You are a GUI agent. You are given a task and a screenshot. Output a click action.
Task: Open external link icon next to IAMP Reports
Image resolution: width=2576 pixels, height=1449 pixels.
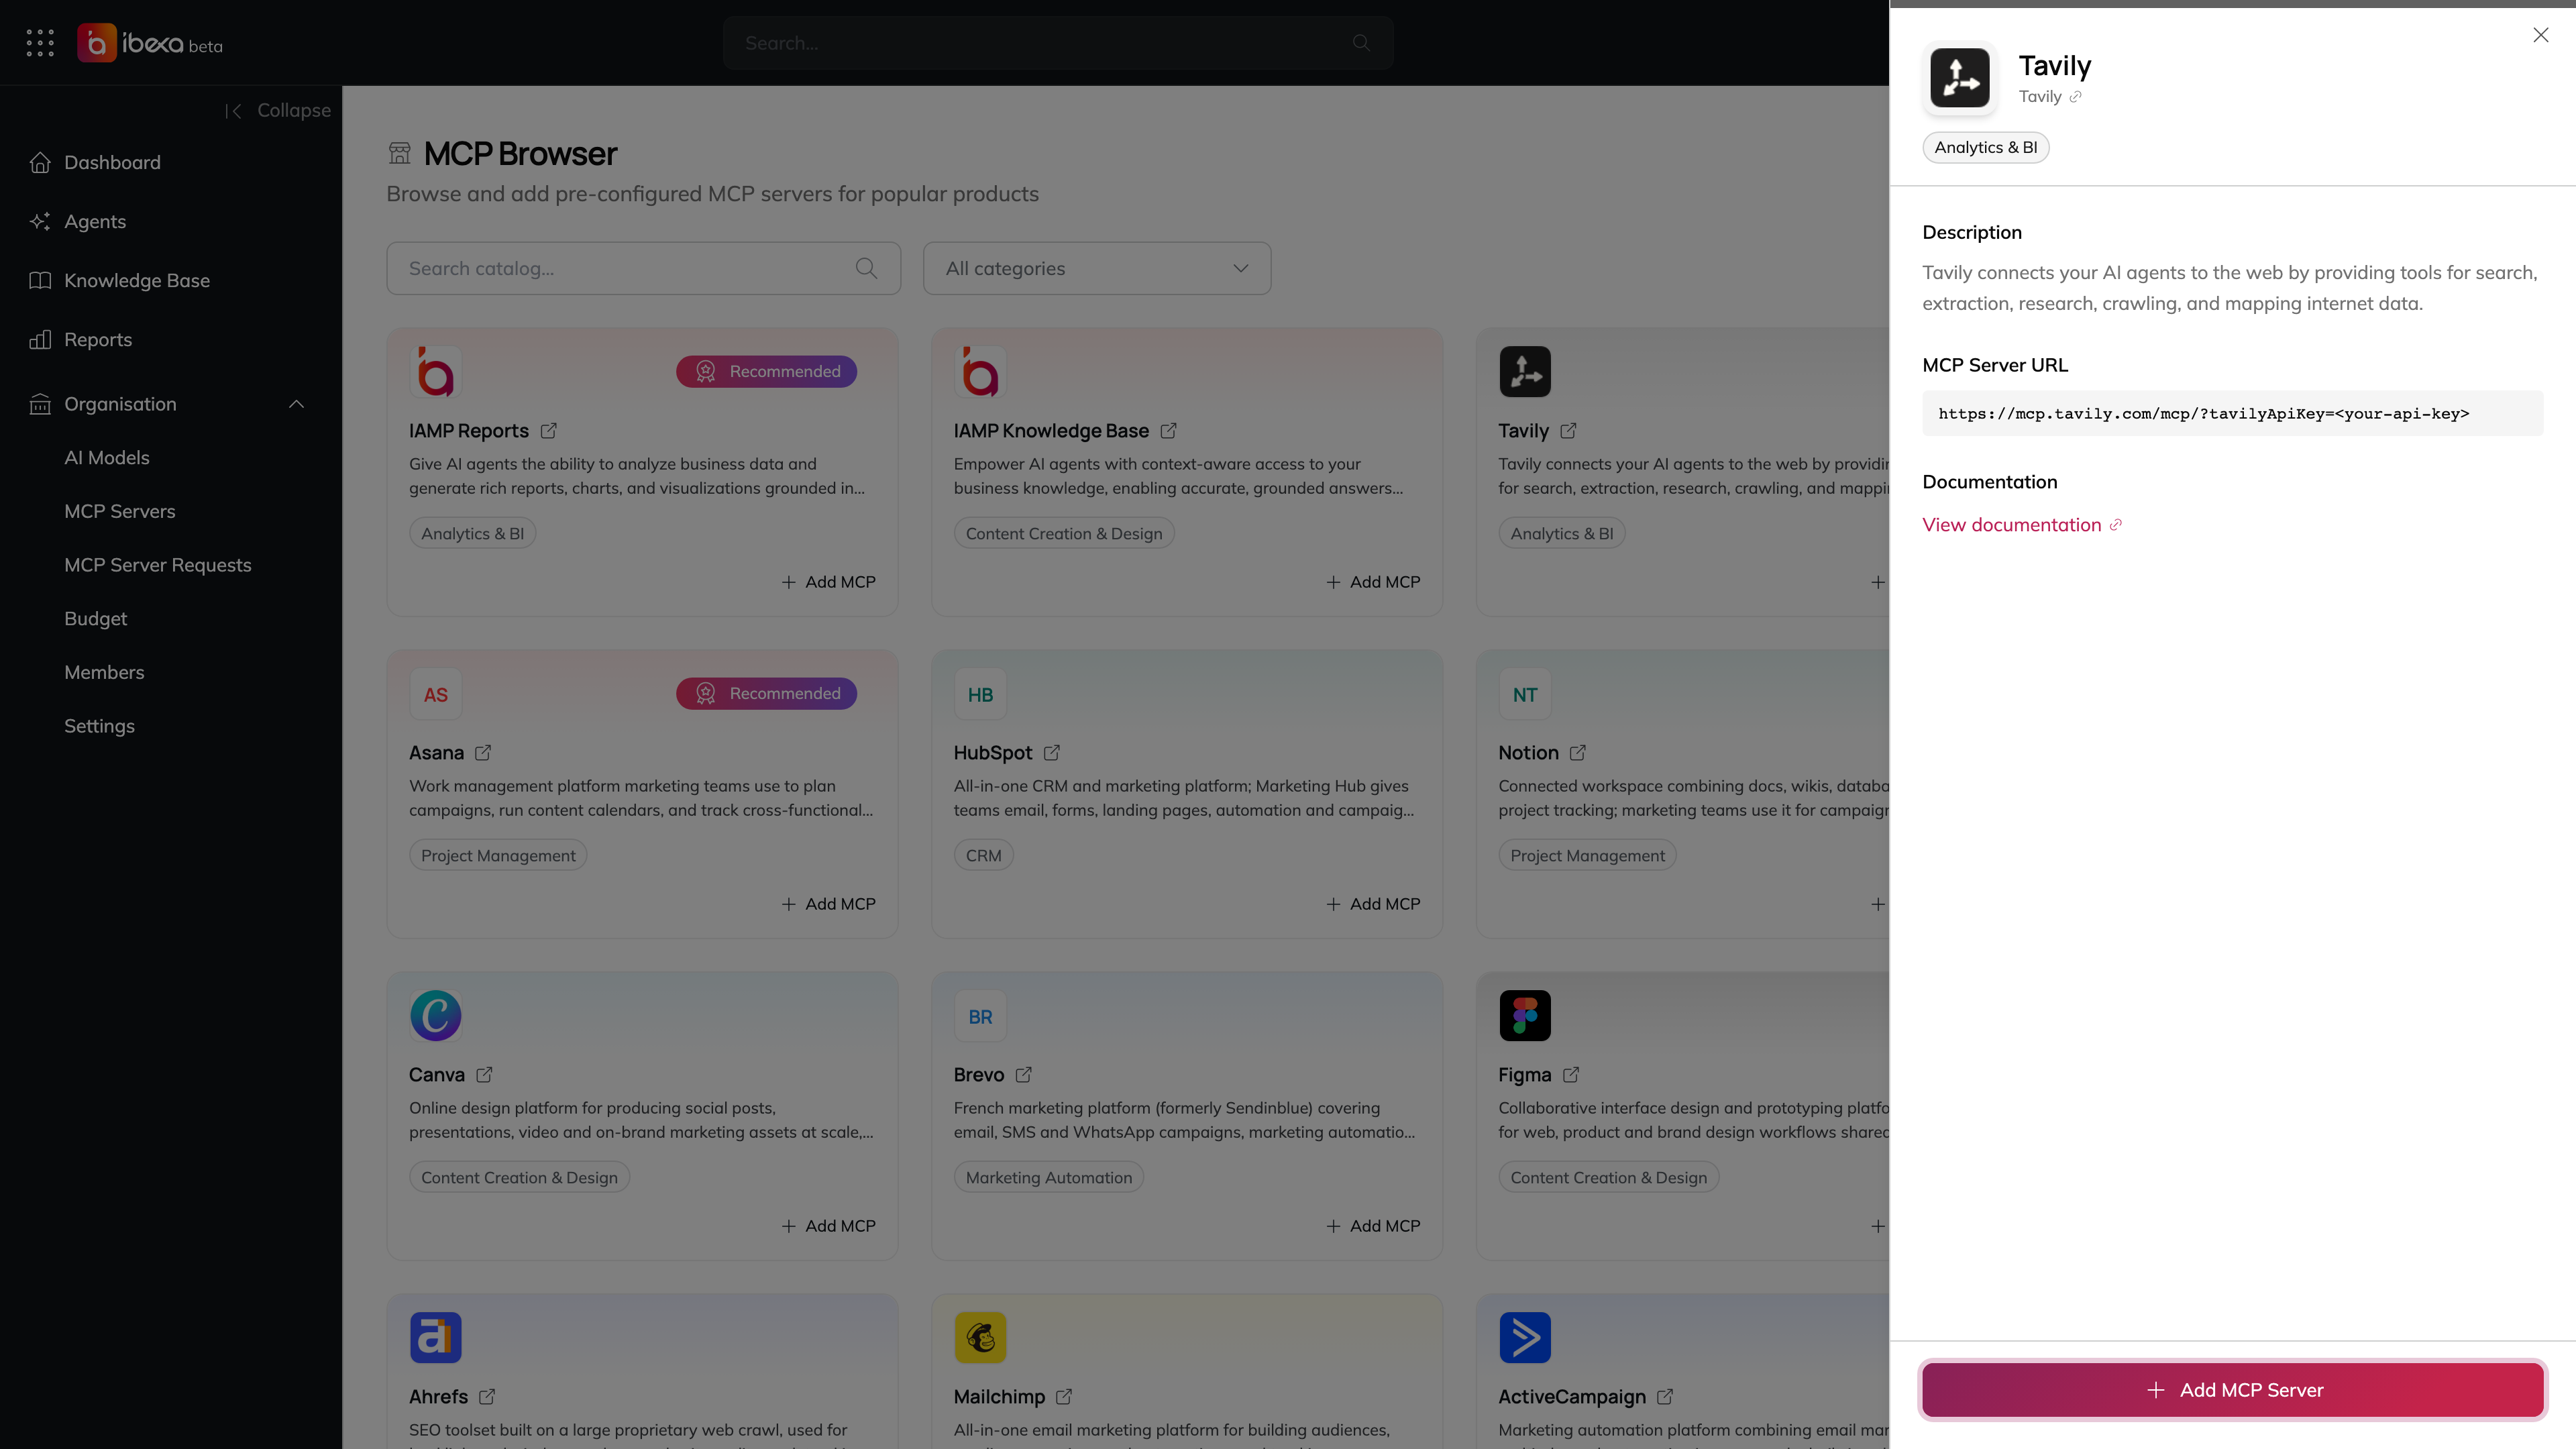coord(549,431)
